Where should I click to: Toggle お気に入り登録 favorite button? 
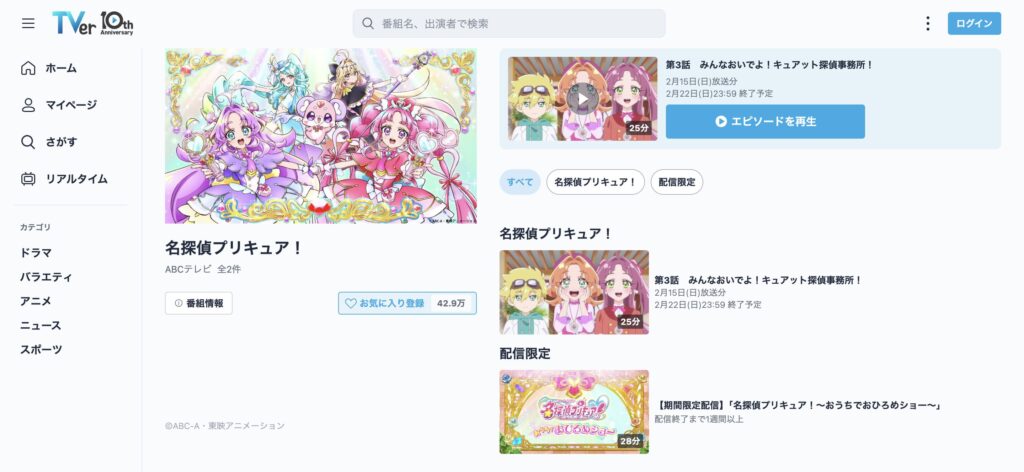point(407,303)
